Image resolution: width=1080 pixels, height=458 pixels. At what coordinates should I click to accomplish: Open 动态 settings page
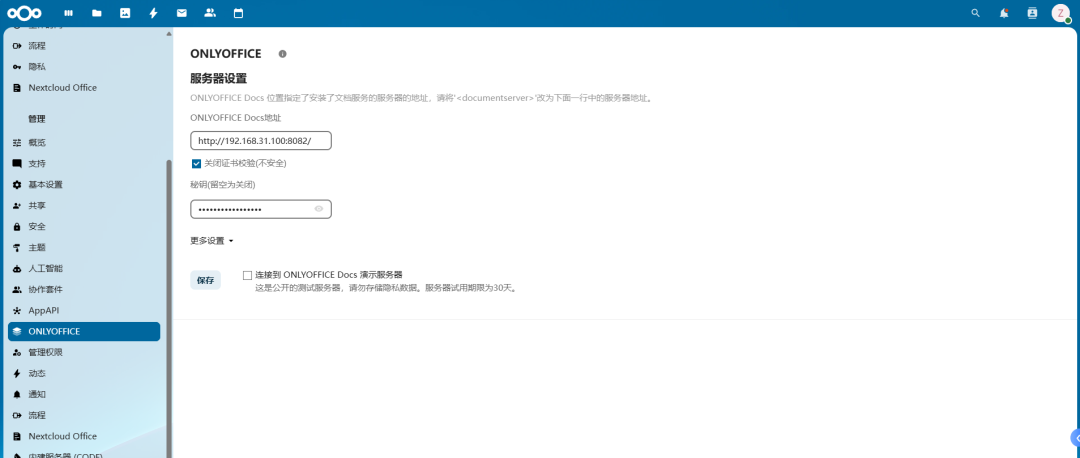[84, 373]
